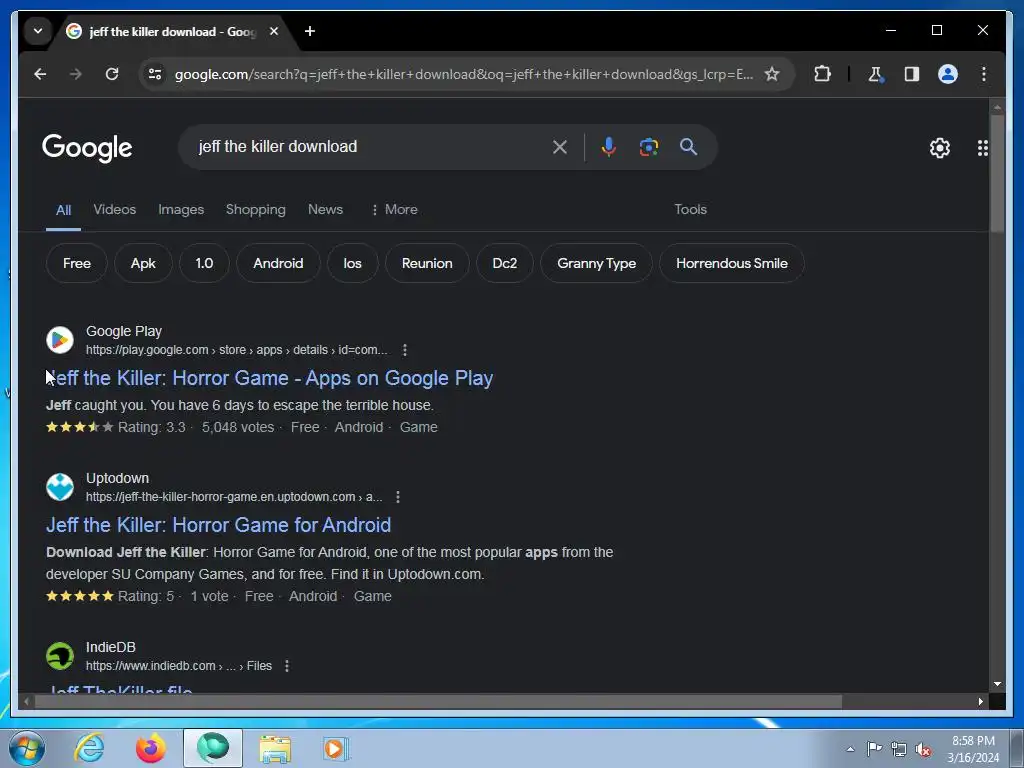Switch to the Shopping tab
This screenshot has width=1024, height=768.
pyautogui.click(x=255, y=210)
